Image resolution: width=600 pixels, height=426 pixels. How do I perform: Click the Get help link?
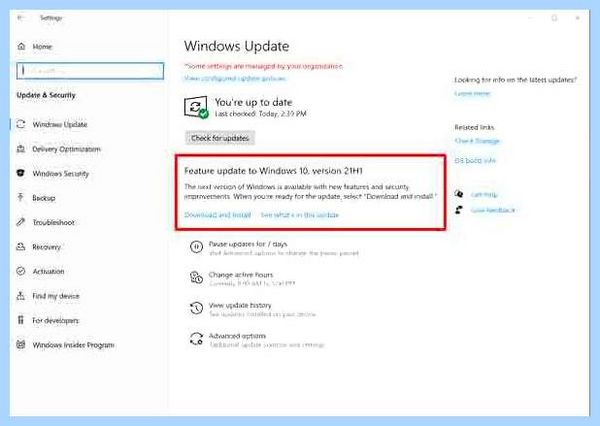[x=484, y=194]
